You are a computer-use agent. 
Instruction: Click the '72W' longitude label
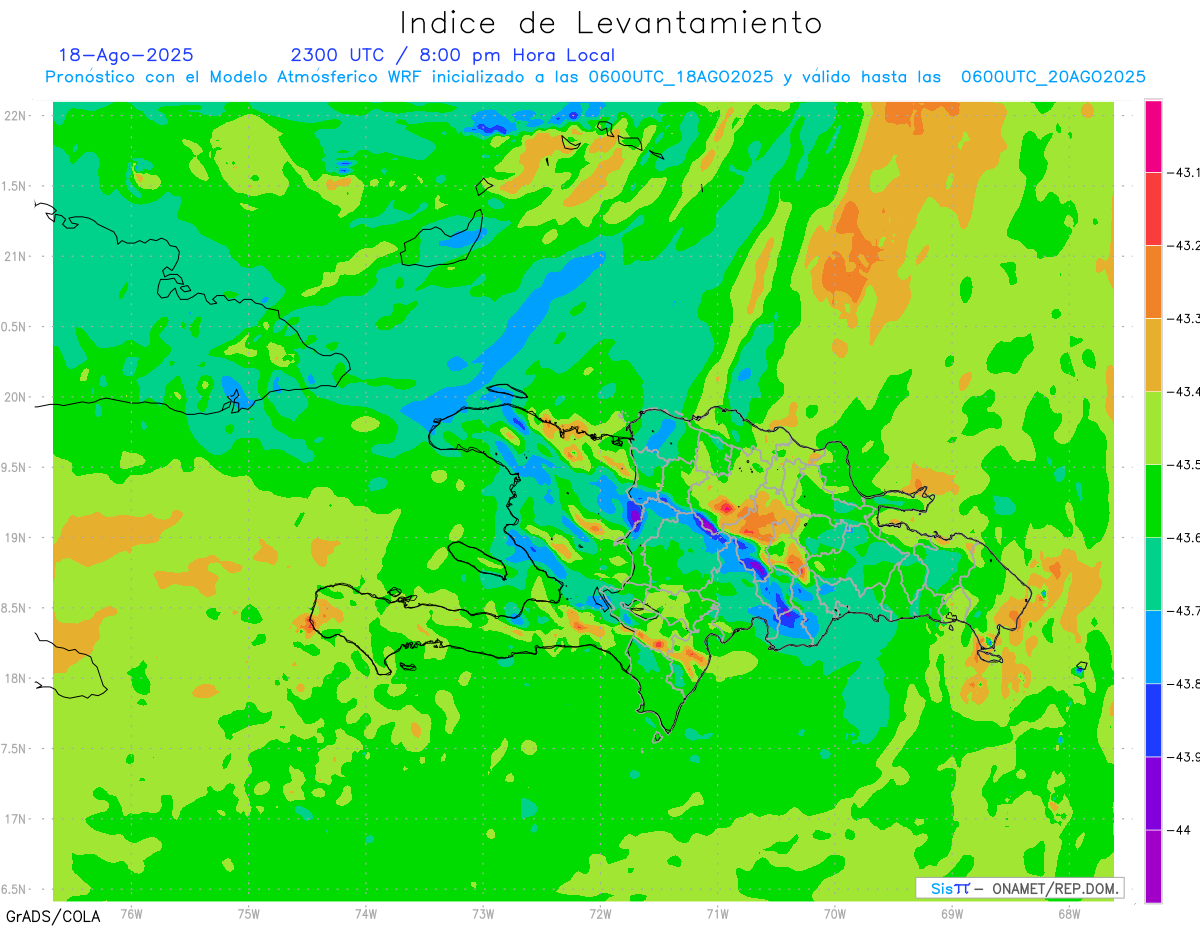tap(600, 913)
